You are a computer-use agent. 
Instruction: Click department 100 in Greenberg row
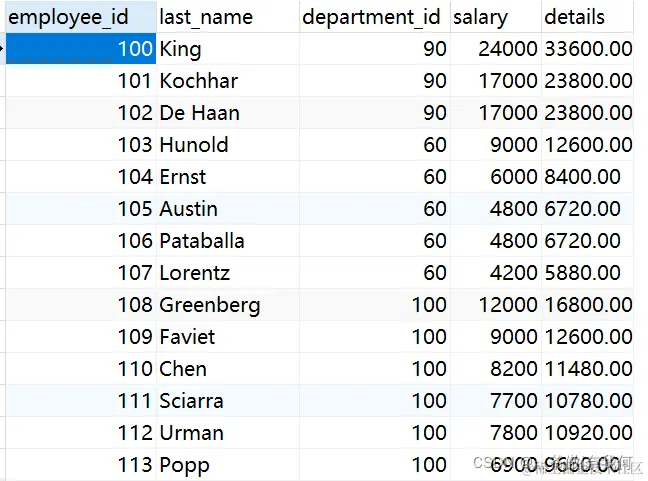click(375, 305)
